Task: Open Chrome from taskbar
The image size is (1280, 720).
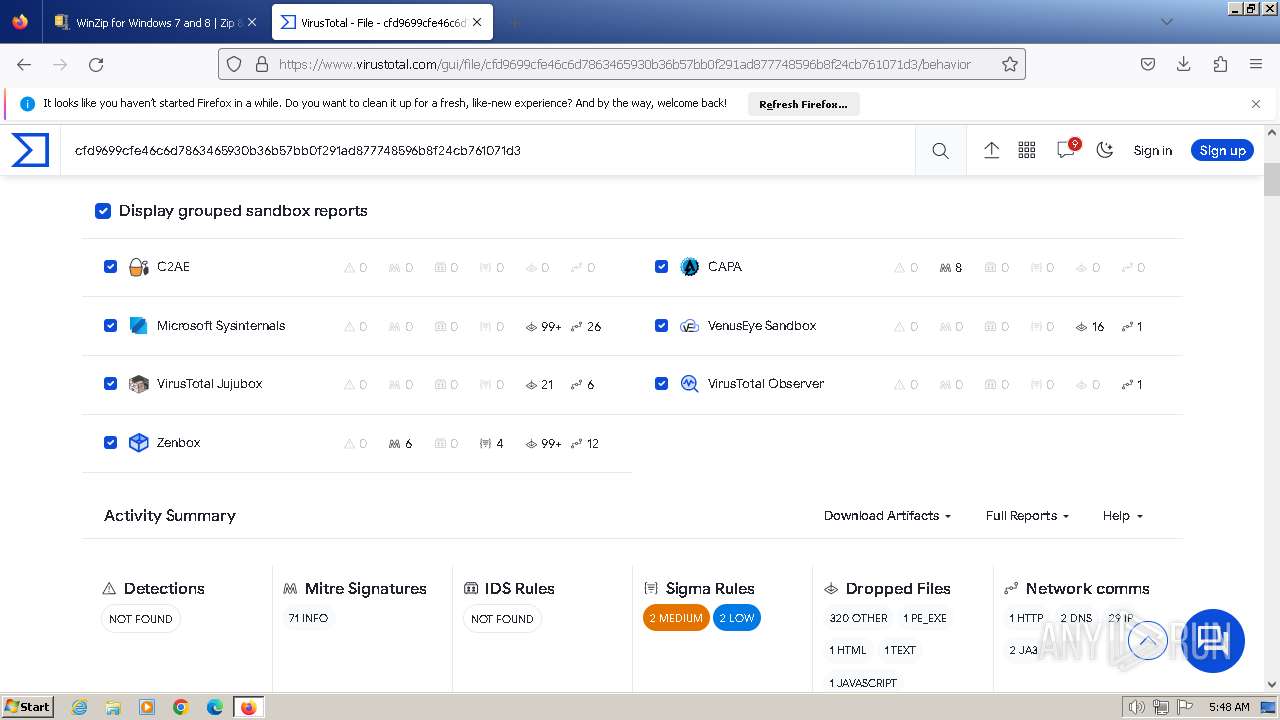Action: click(181, 707)
